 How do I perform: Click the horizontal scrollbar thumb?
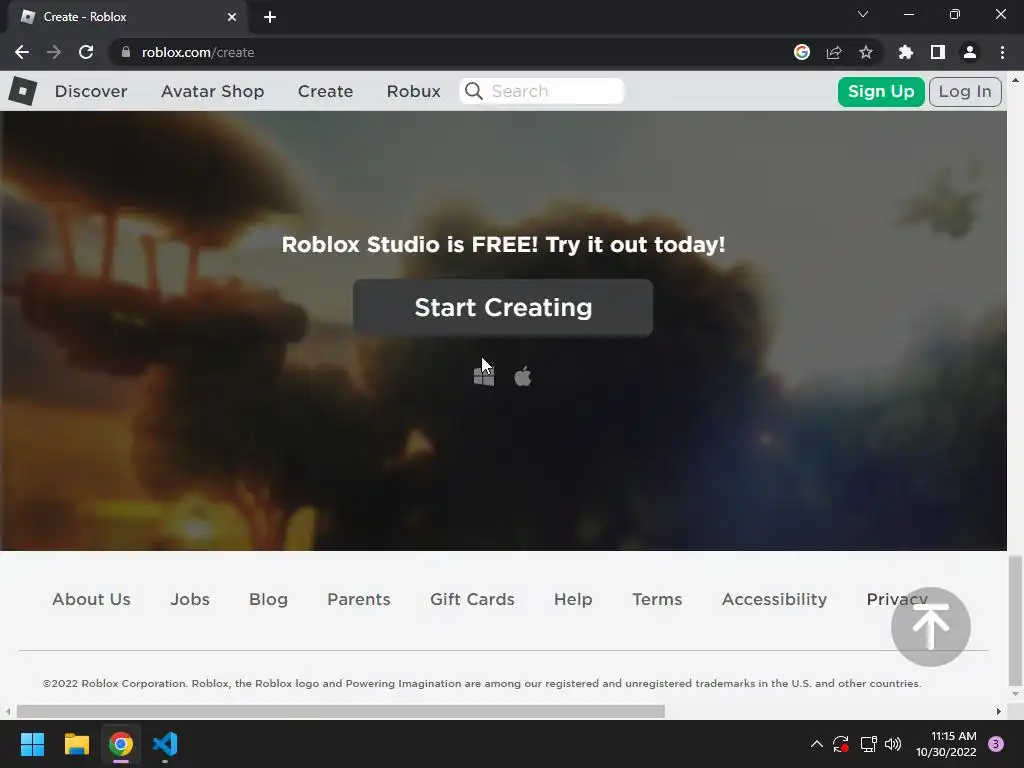pos(341,711)
